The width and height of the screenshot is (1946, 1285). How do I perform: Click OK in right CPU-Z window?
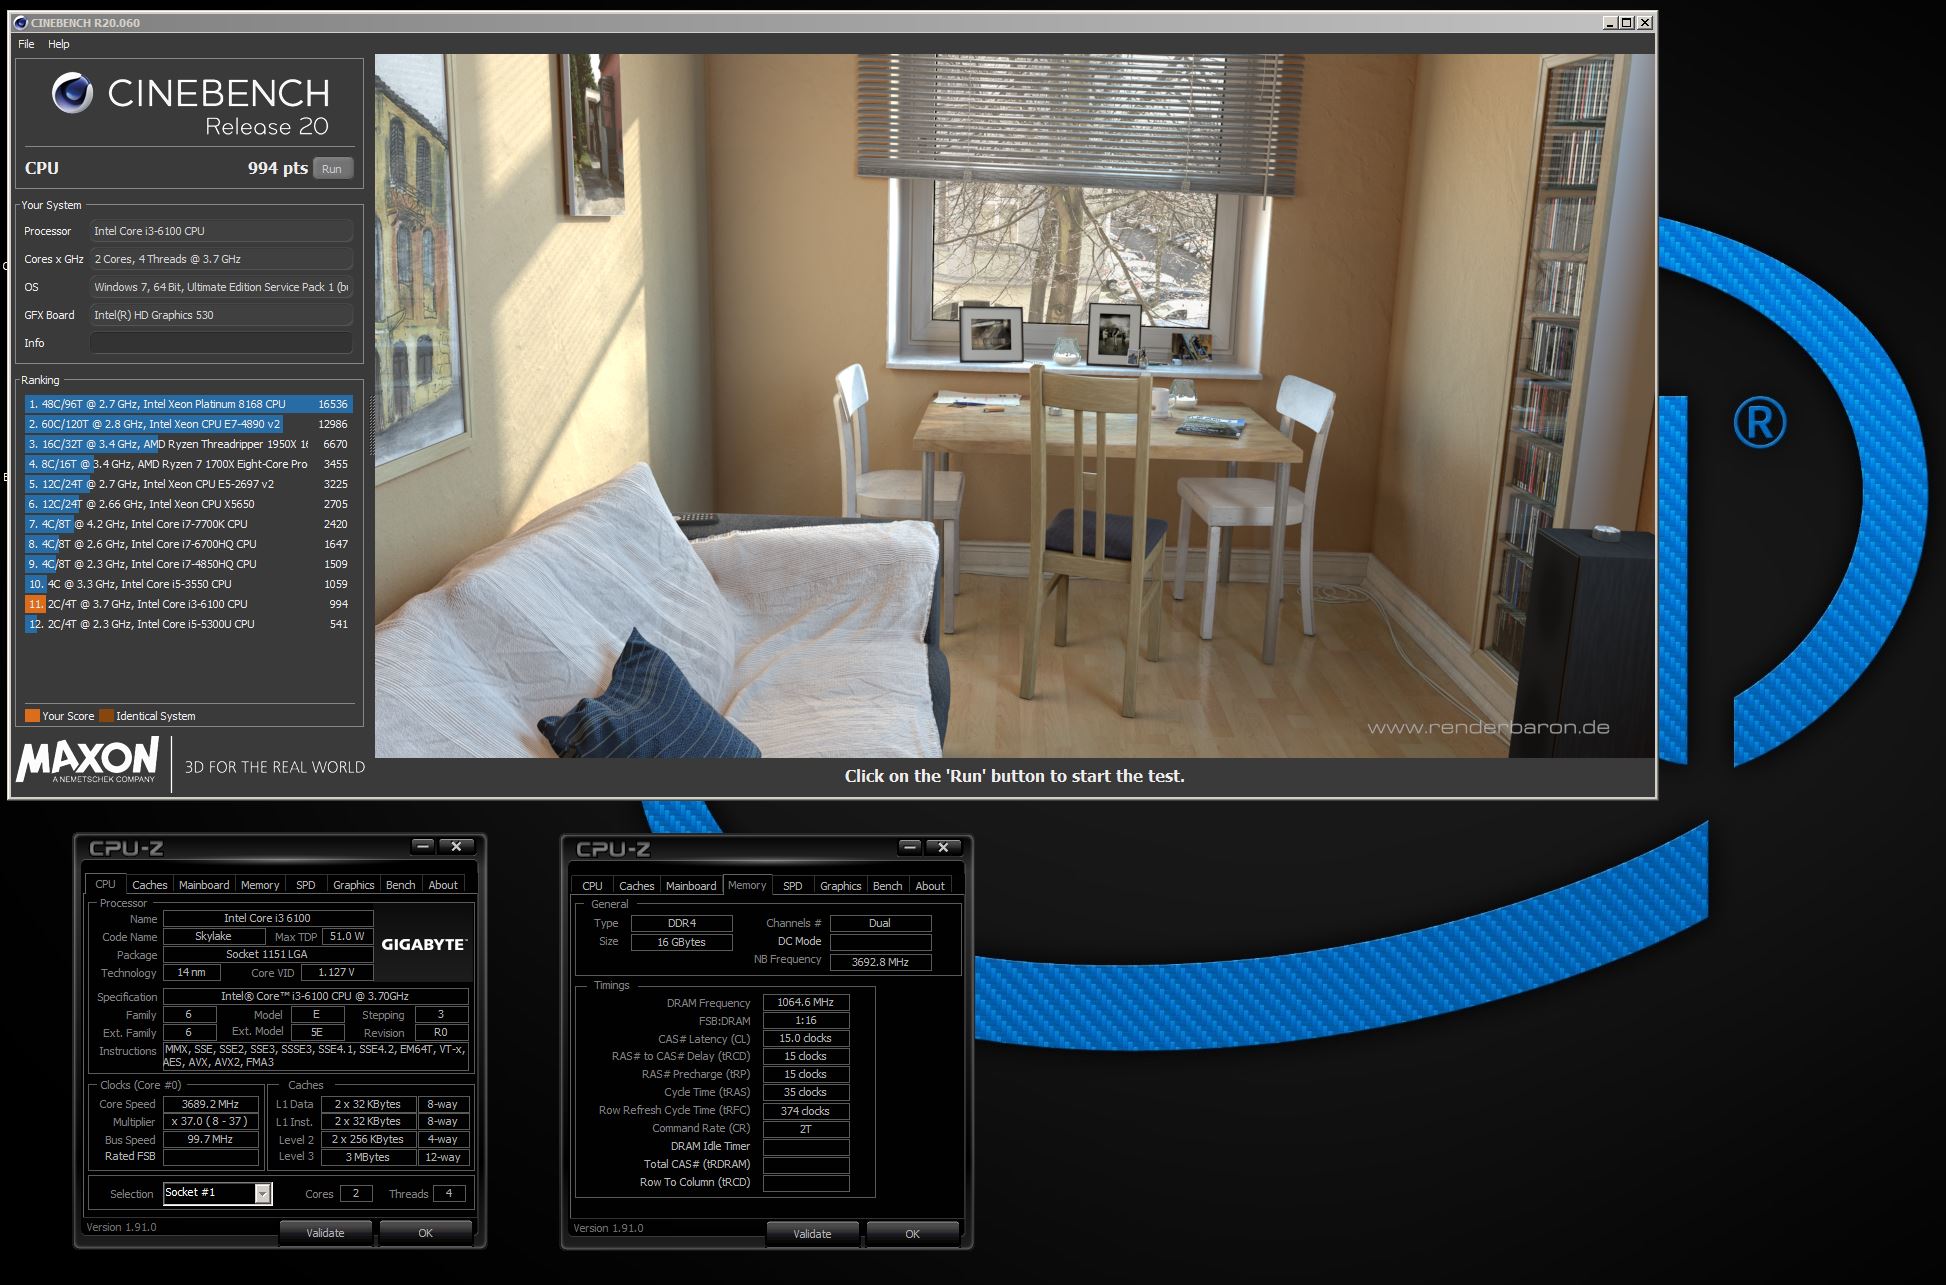click(x=912, y=1234)
